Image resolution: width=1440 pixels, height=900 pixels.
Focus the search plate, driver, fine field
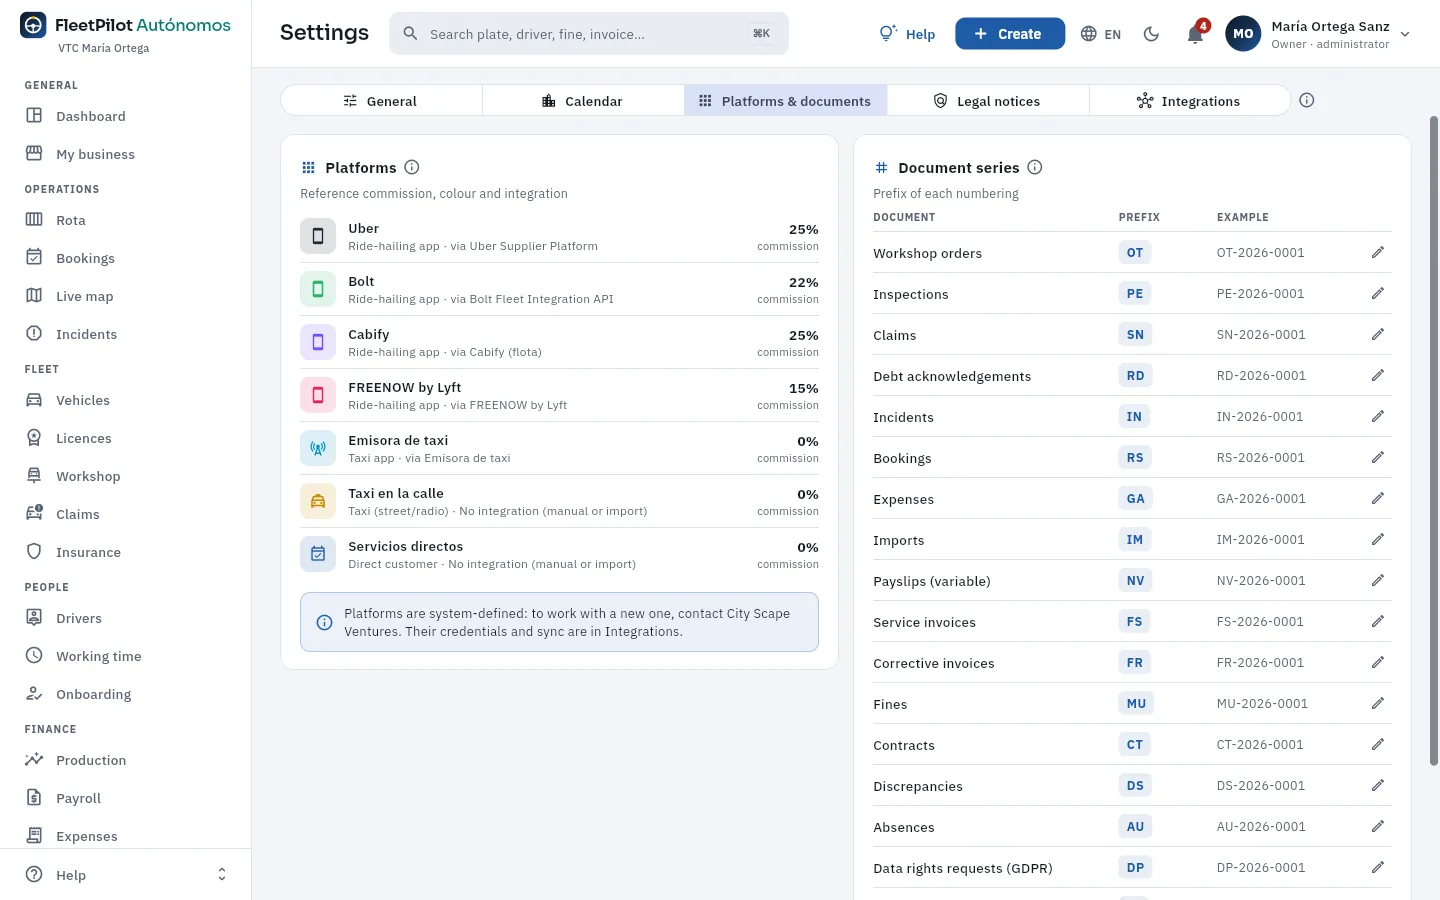point(589,34)
